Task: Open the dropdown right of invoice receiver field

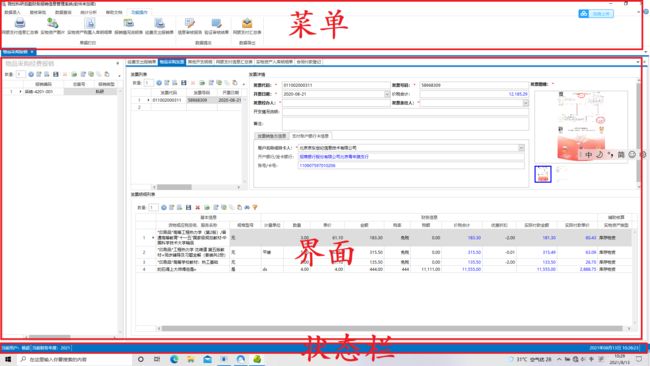Action: 526,103
